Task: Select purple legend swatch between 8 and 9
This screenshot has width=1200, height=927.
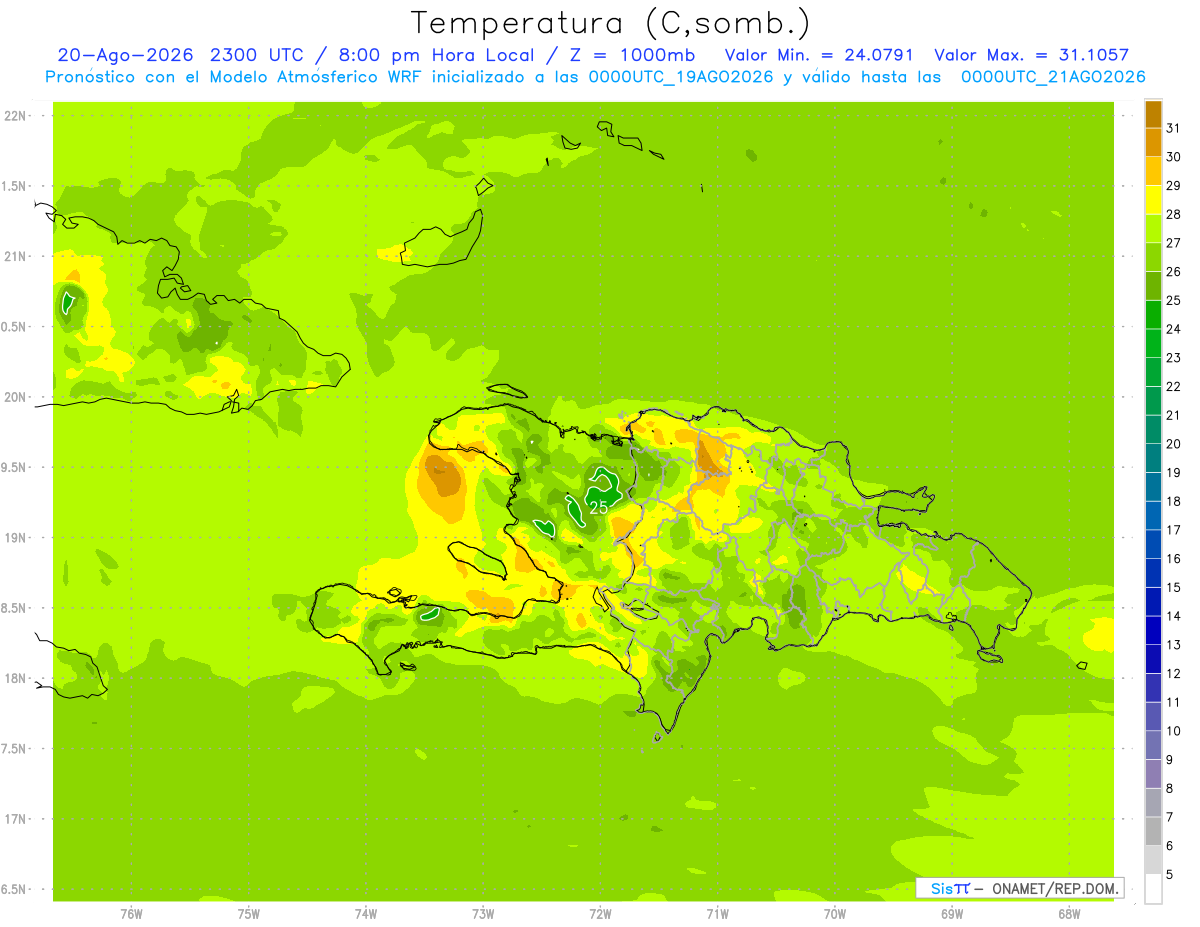Action: pos(1153,774)
